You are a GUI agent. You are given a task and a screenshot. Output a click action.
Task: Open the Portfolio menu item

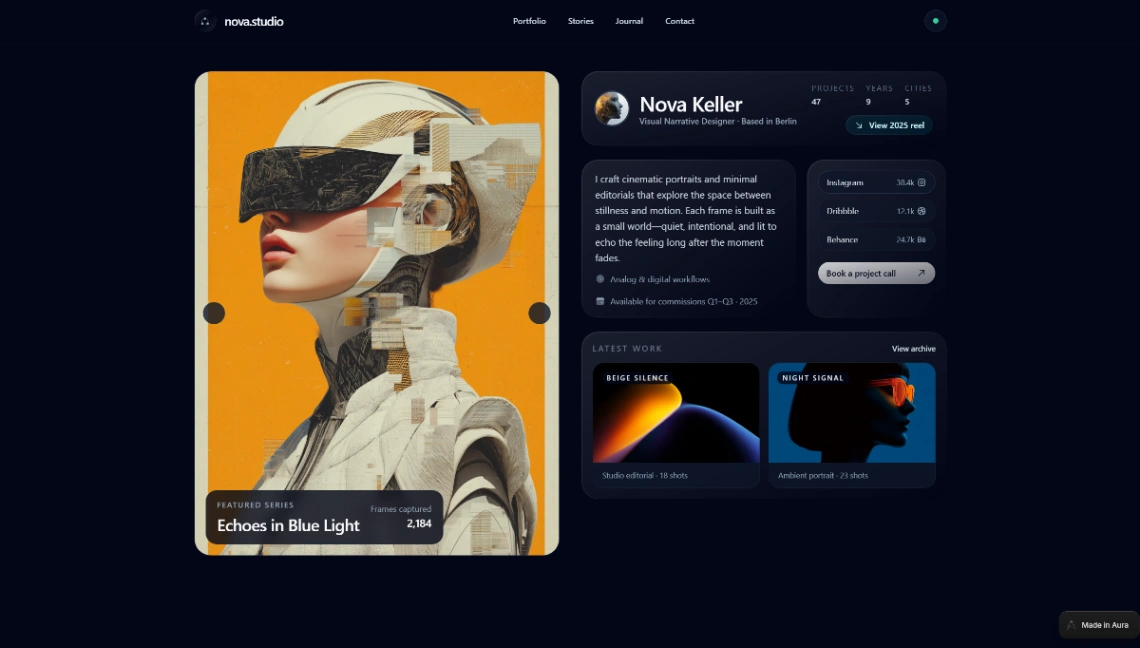click(x=529, y=21)
